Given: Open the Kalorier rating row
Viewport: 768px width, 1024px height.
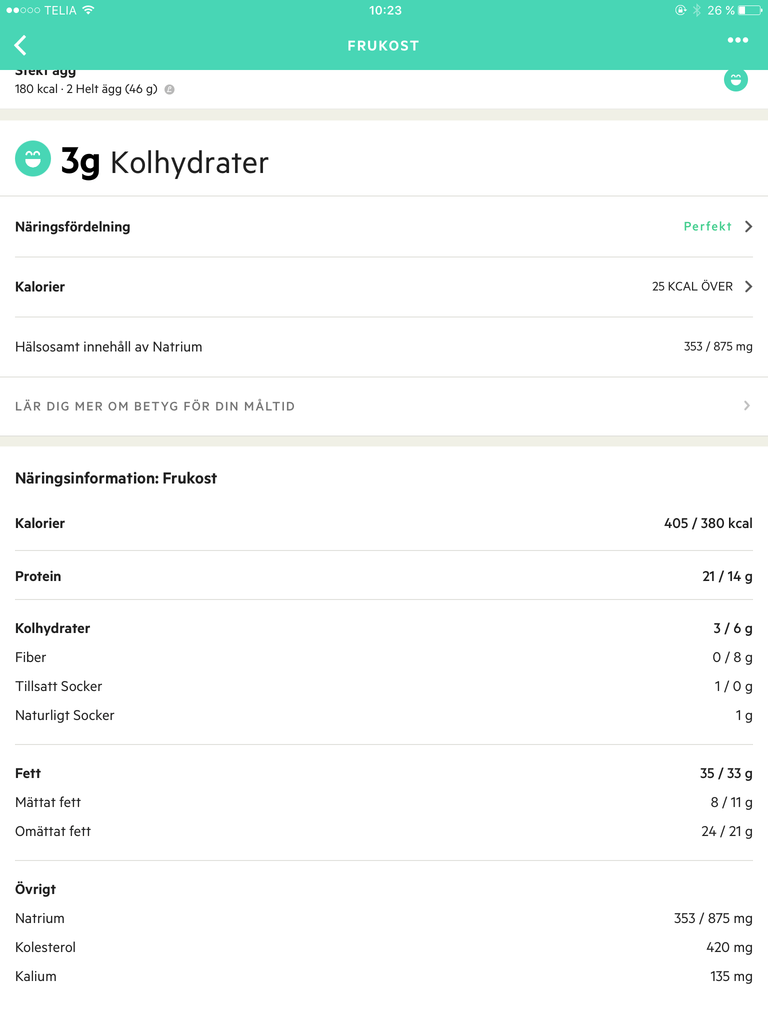Looking at the screenshot, I should (384, 287).
